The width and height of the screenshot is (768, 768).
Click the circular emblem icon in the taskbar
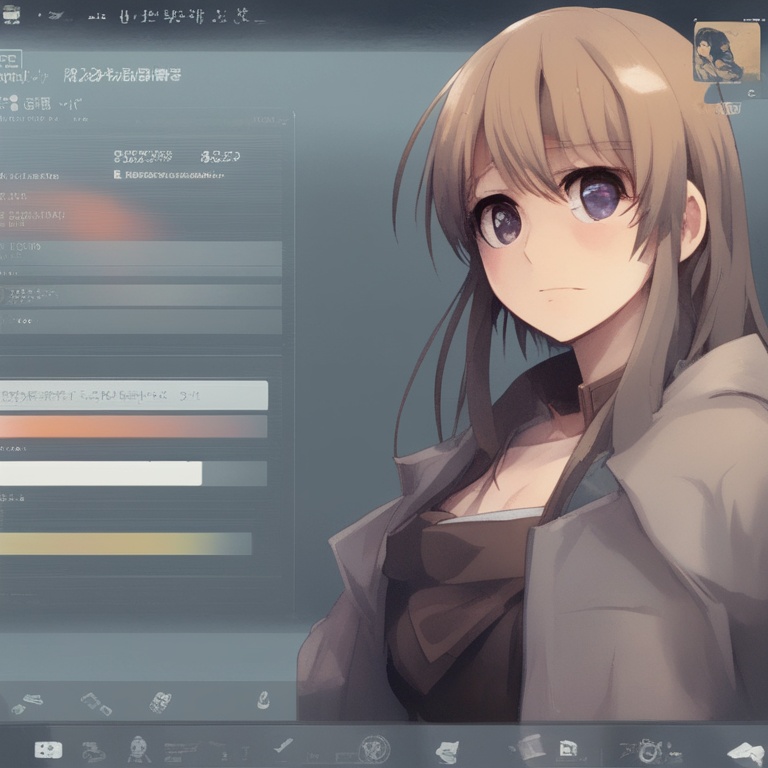[374, 748]
